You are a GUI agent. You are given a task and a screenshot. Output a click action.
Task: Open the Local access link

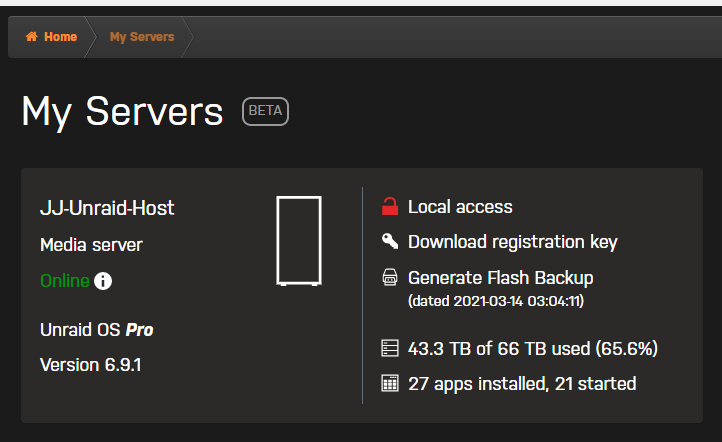[460, 207]
